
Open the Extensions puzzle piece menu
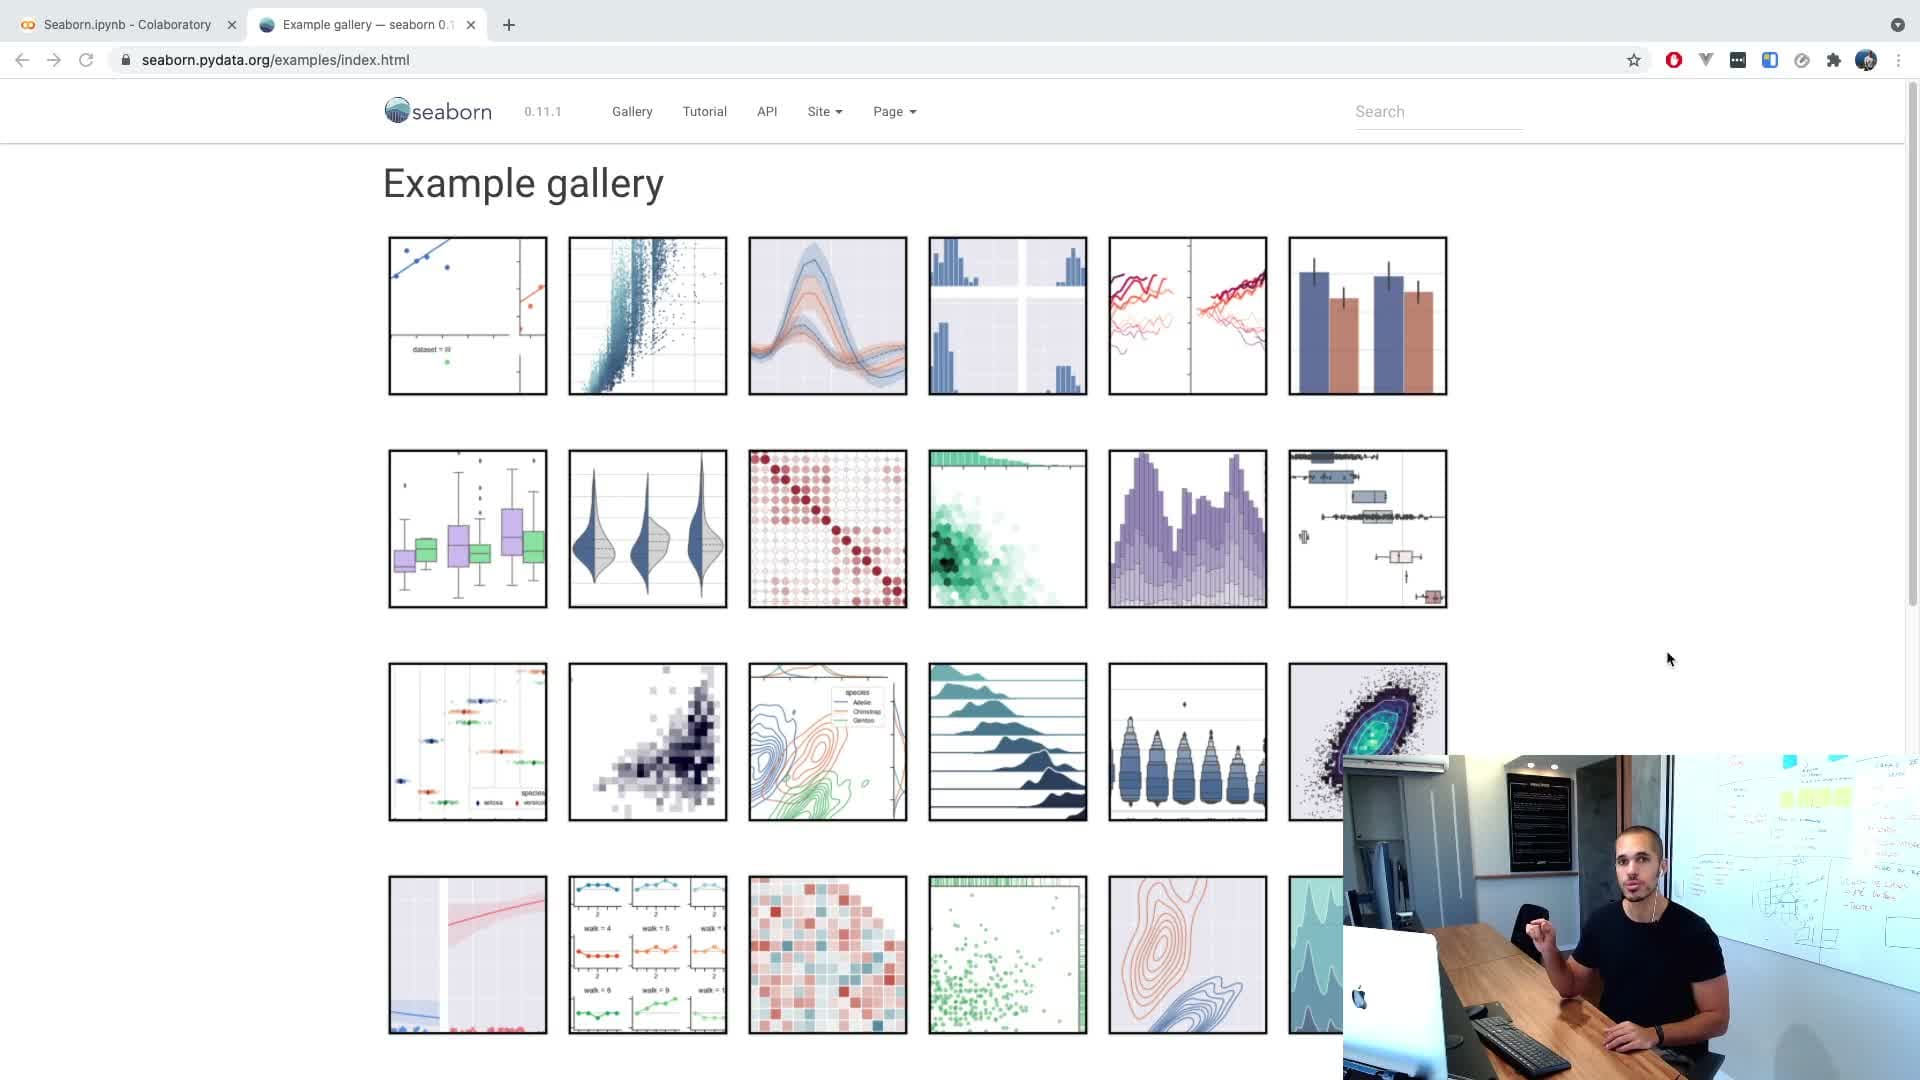point(1834,60)
